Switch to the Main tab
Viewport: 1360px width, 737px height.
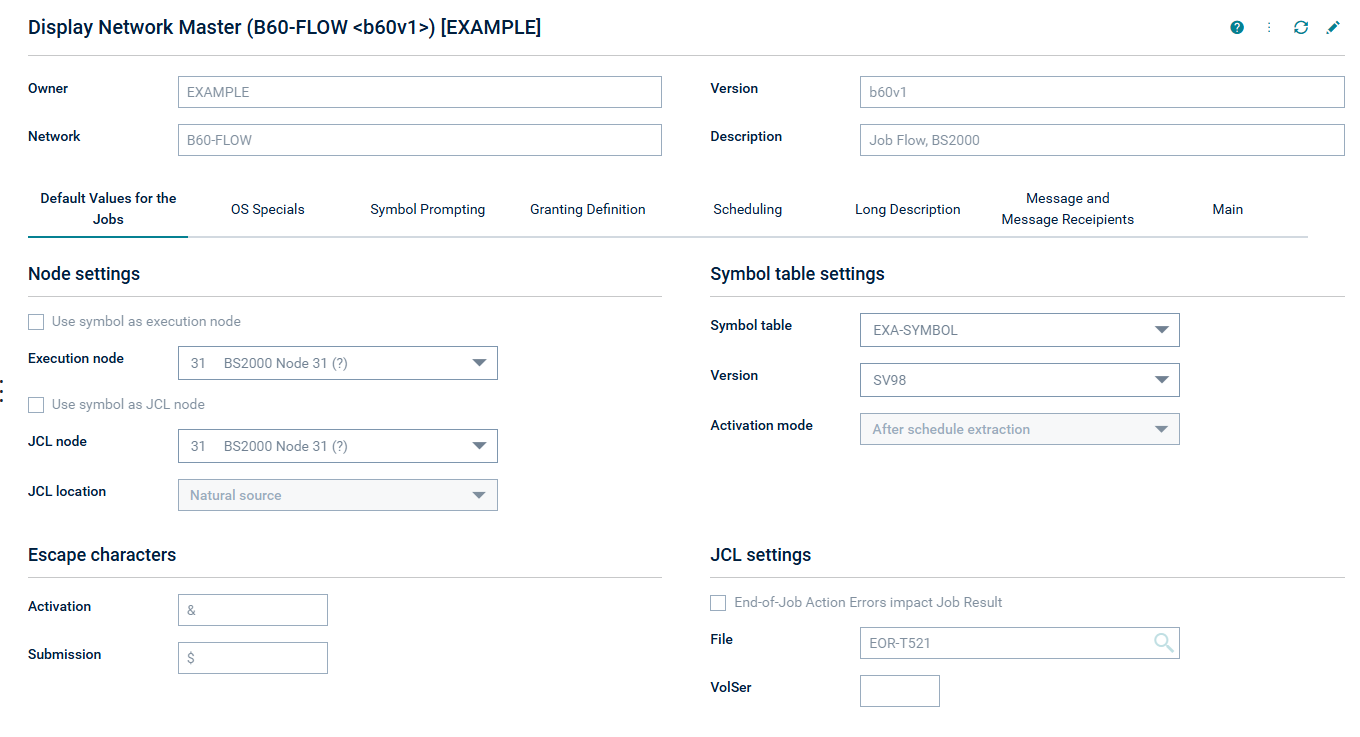click(1228, 209)
